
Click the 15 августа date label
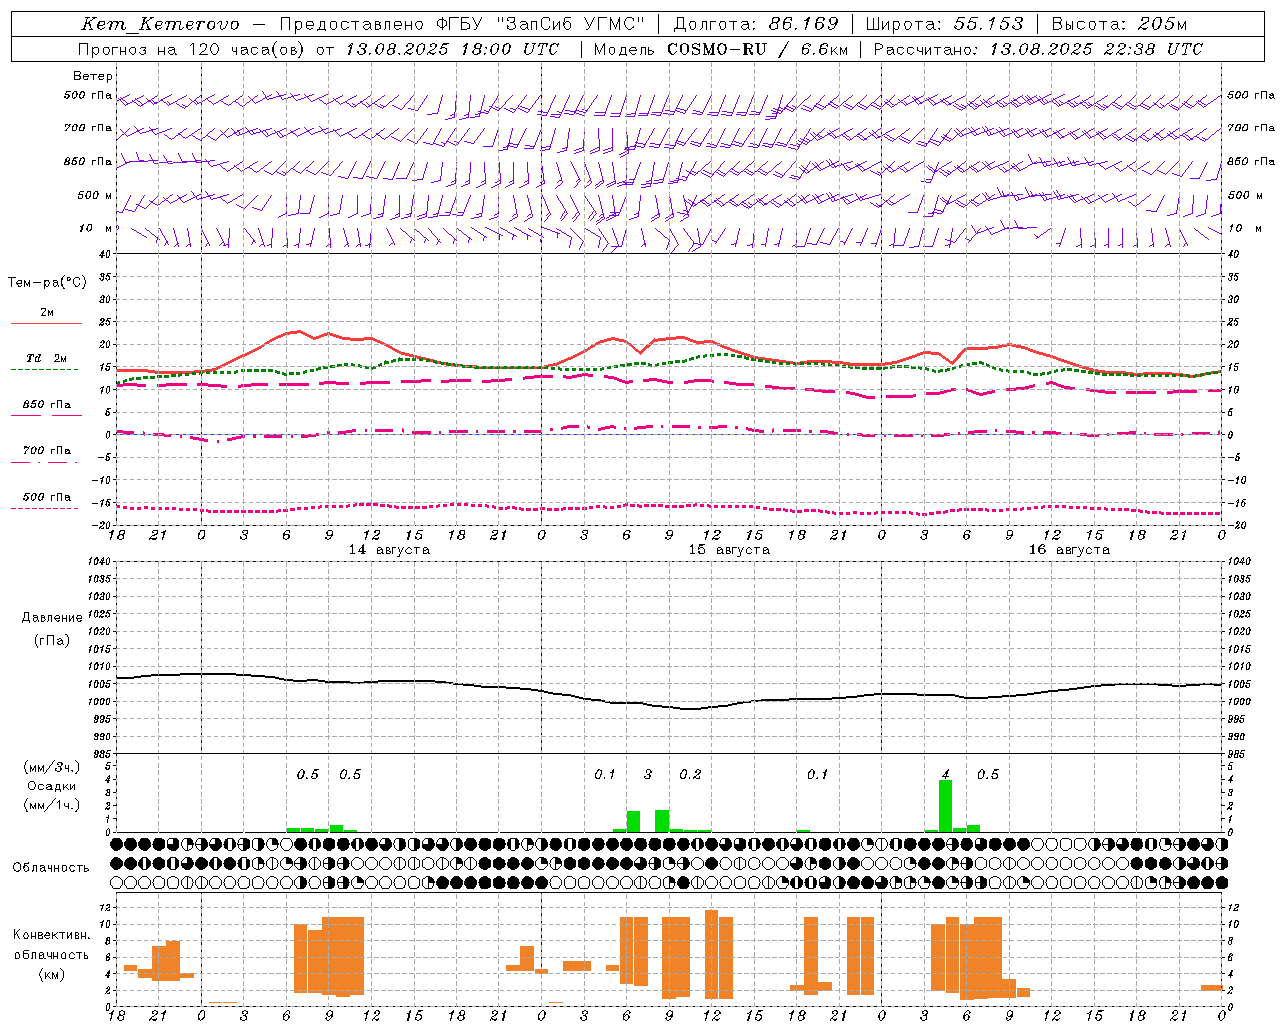pyautogui.click(x=729, y=550)
